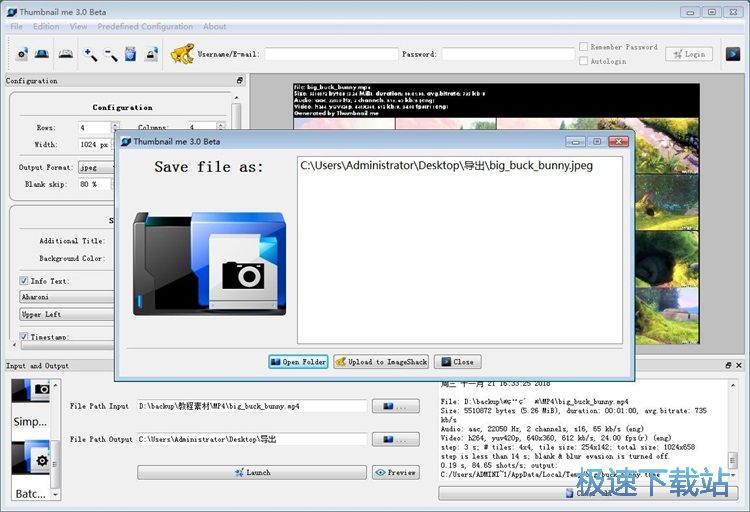Close the Input and Output panel
Viewport: 750px width, 512px height.
pyautogui.click(x=739, y=365)
